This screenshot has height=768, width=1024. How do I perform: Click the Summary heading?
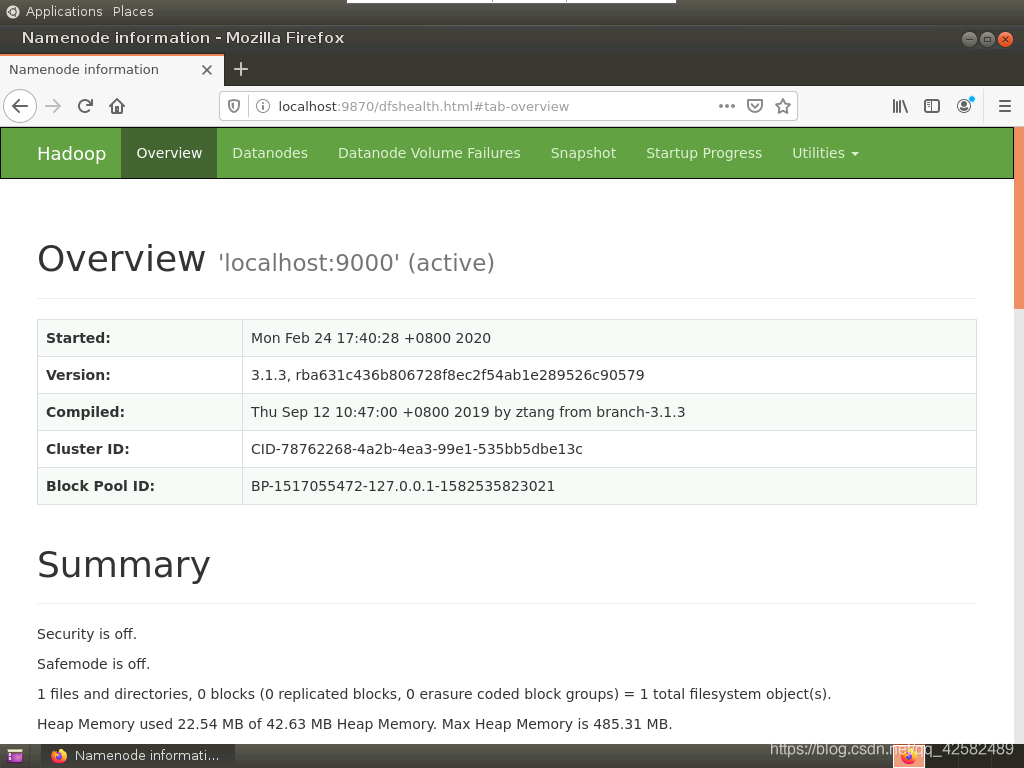pyautogui.click(x=124, y=565)
